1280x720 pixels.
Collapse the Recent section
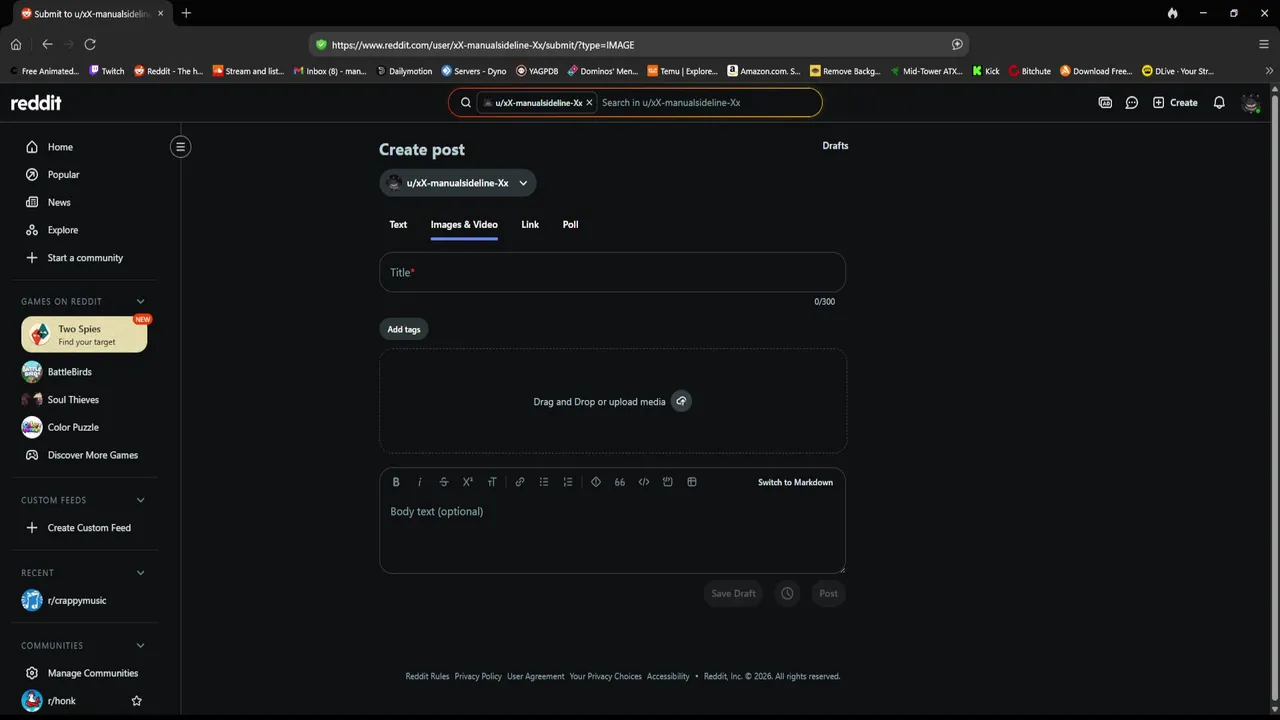point(141,573)
